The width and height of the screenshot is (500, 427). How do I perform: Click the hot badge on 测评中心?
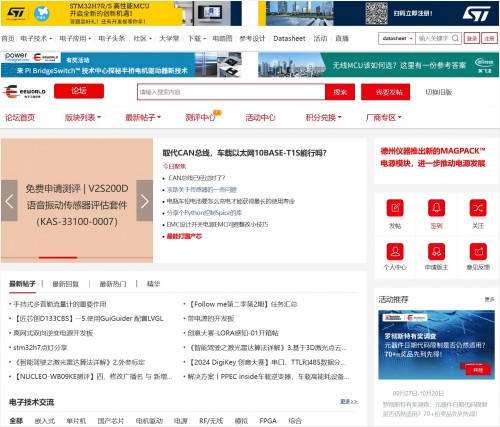point(218,113)
